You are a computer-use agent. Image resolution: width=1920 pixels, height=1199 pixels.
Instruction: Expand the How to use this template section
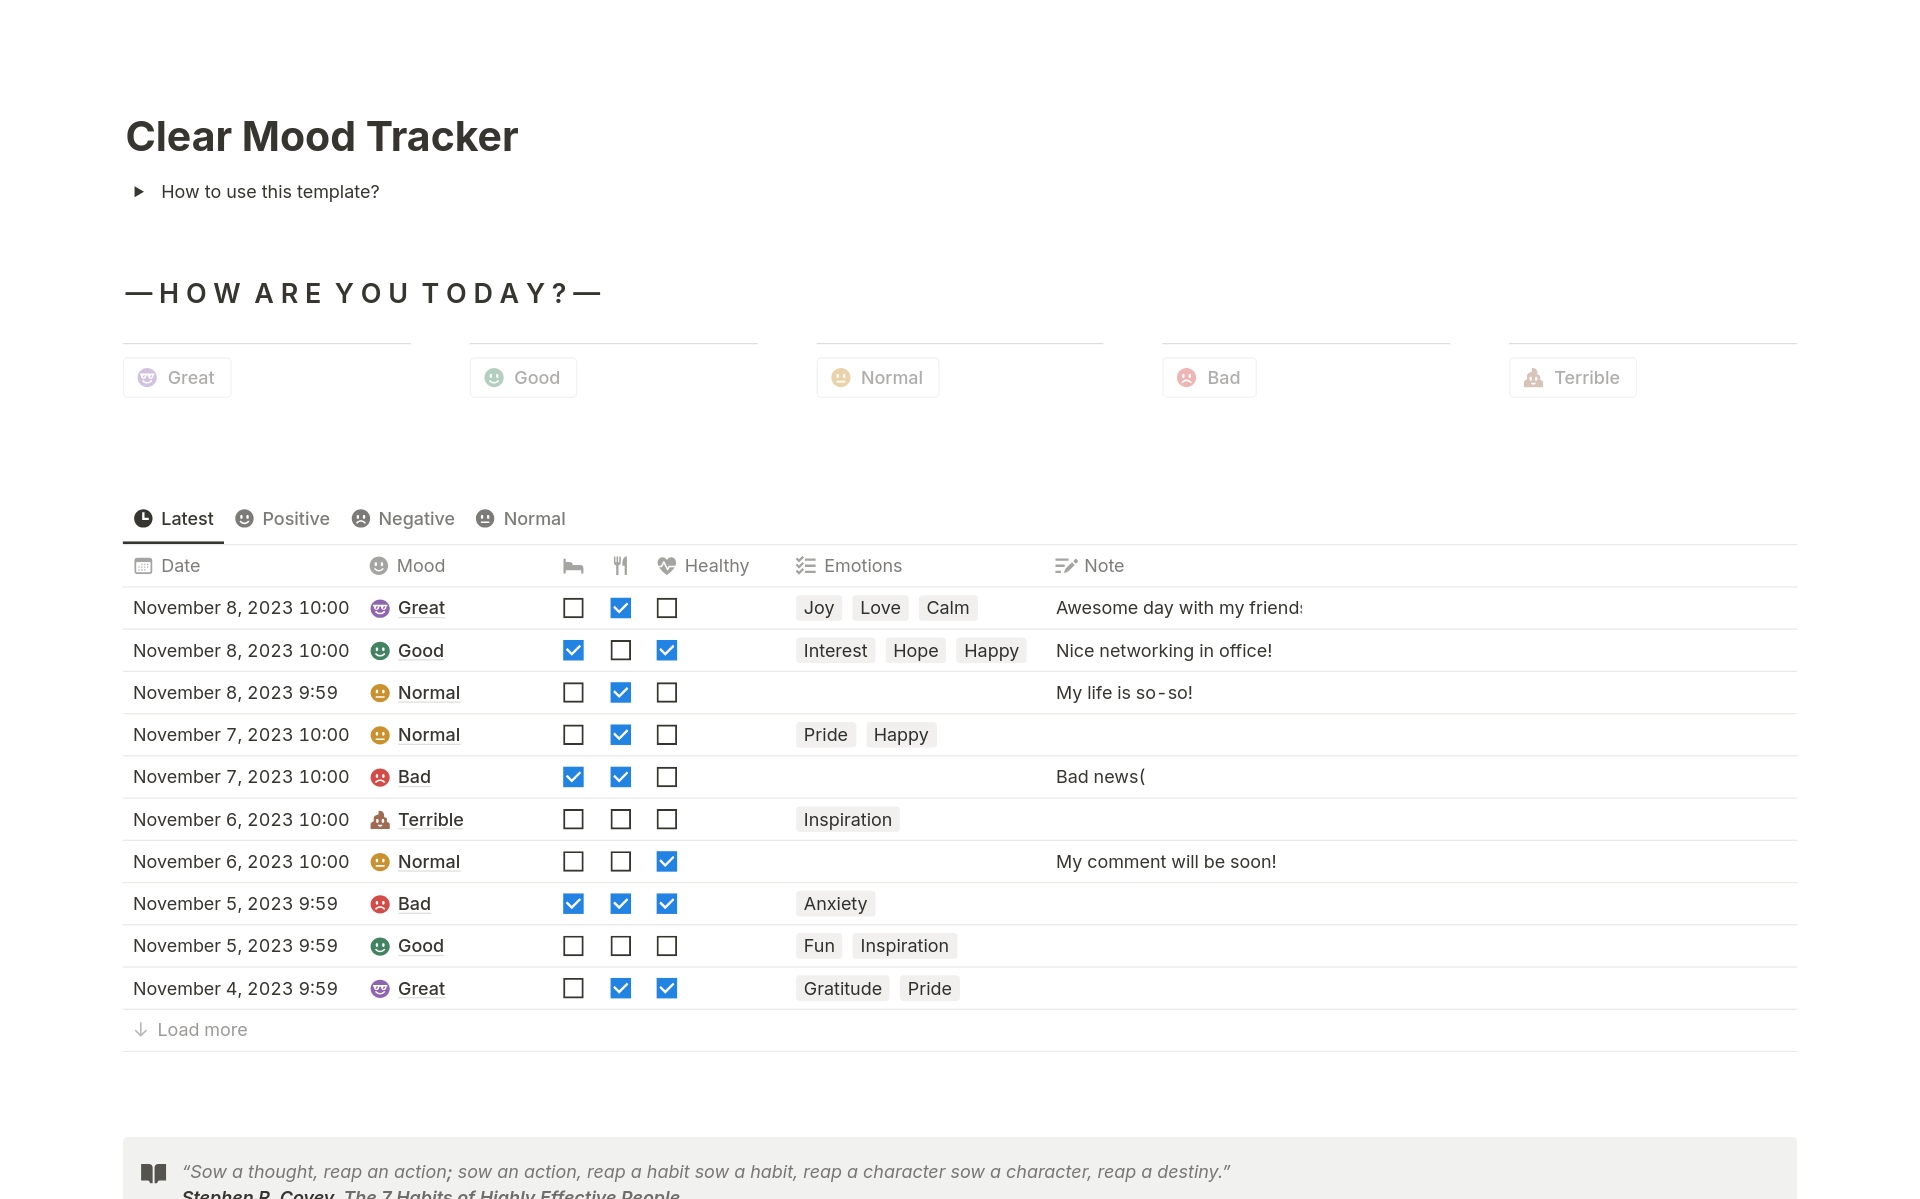point(140,191)
